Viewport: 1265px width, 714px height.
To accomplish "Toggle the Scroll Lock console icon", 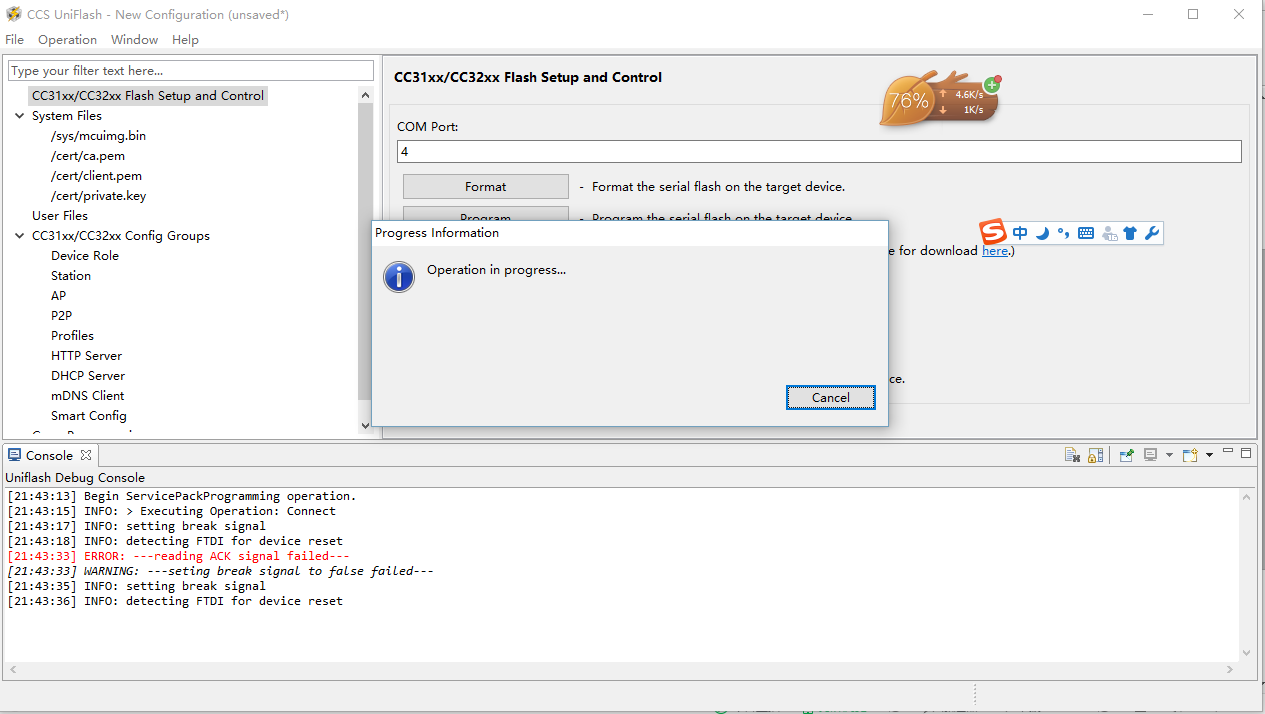I will 1096,455.
